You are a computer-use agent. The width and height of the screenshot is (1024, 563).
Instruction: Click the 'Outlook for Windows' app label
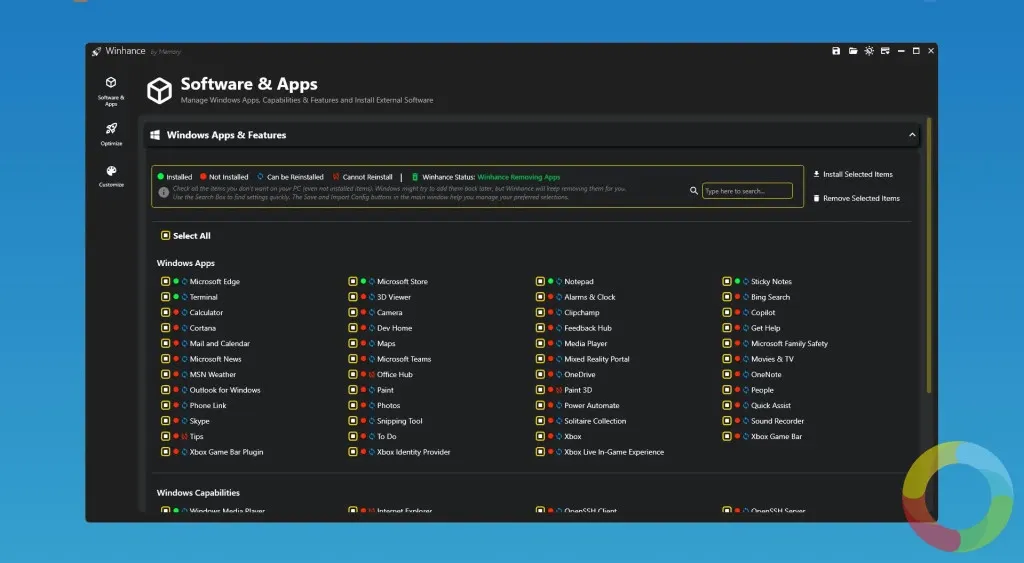[x=225, y=390]
